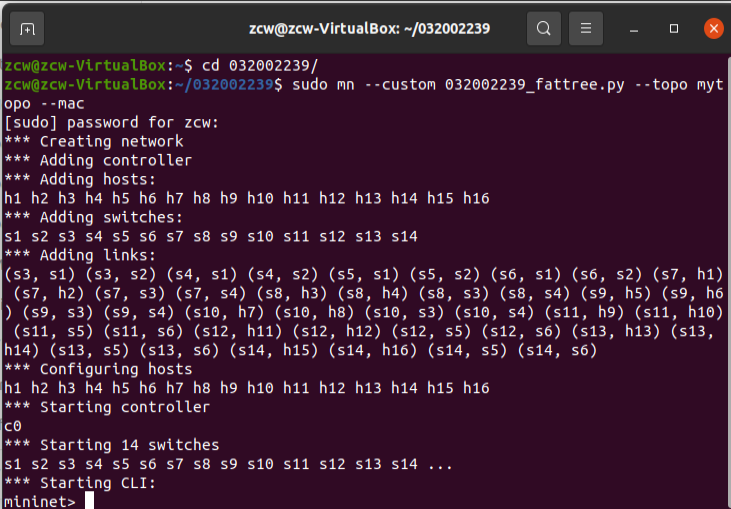The height and width of the screenshot is (509, 731).
Task: Click at the mininet> prompt cursor
Action: point(89,501)
